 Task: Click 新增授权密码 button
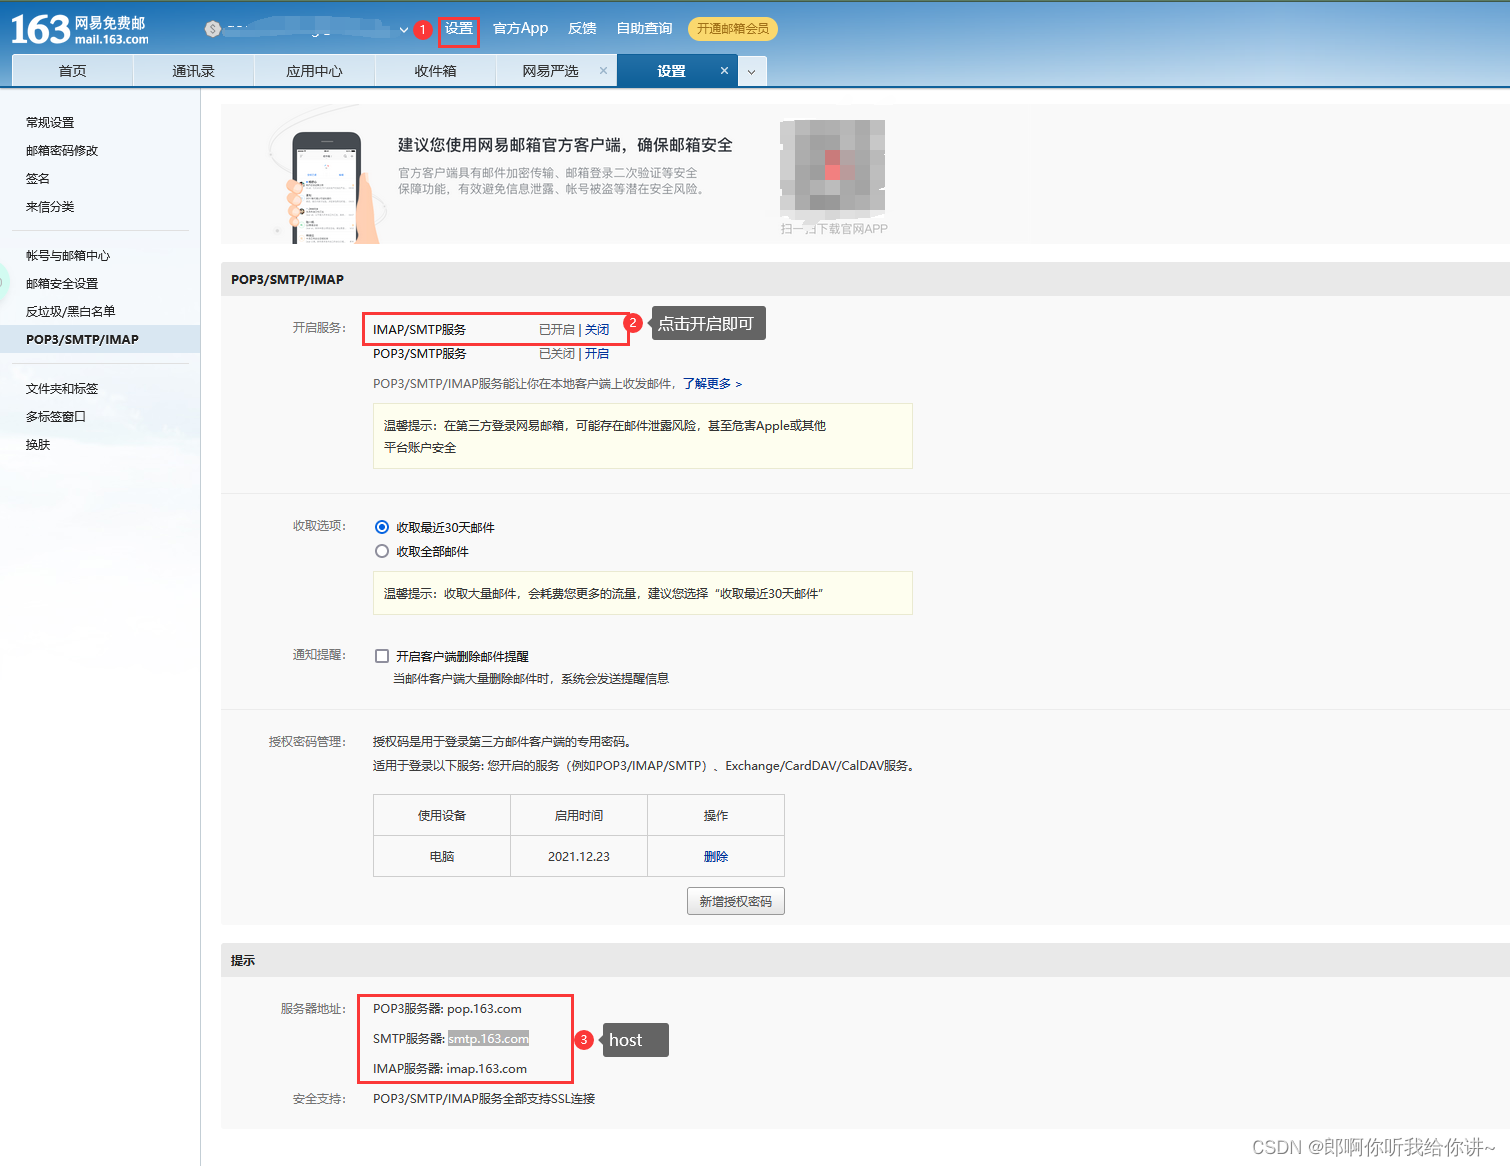point(736,901)
